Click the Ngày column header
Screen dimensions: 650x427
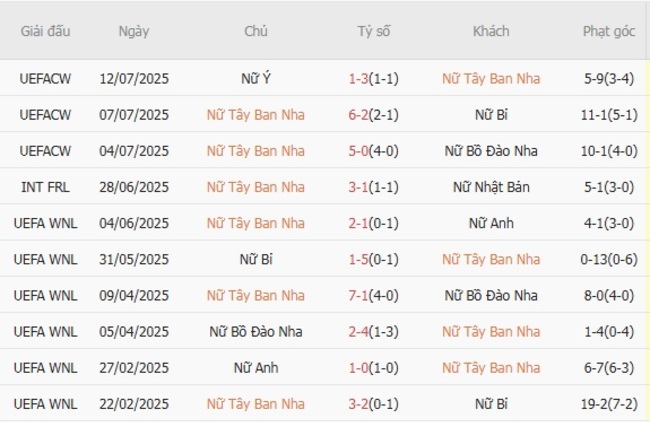(x=133, y=31)
